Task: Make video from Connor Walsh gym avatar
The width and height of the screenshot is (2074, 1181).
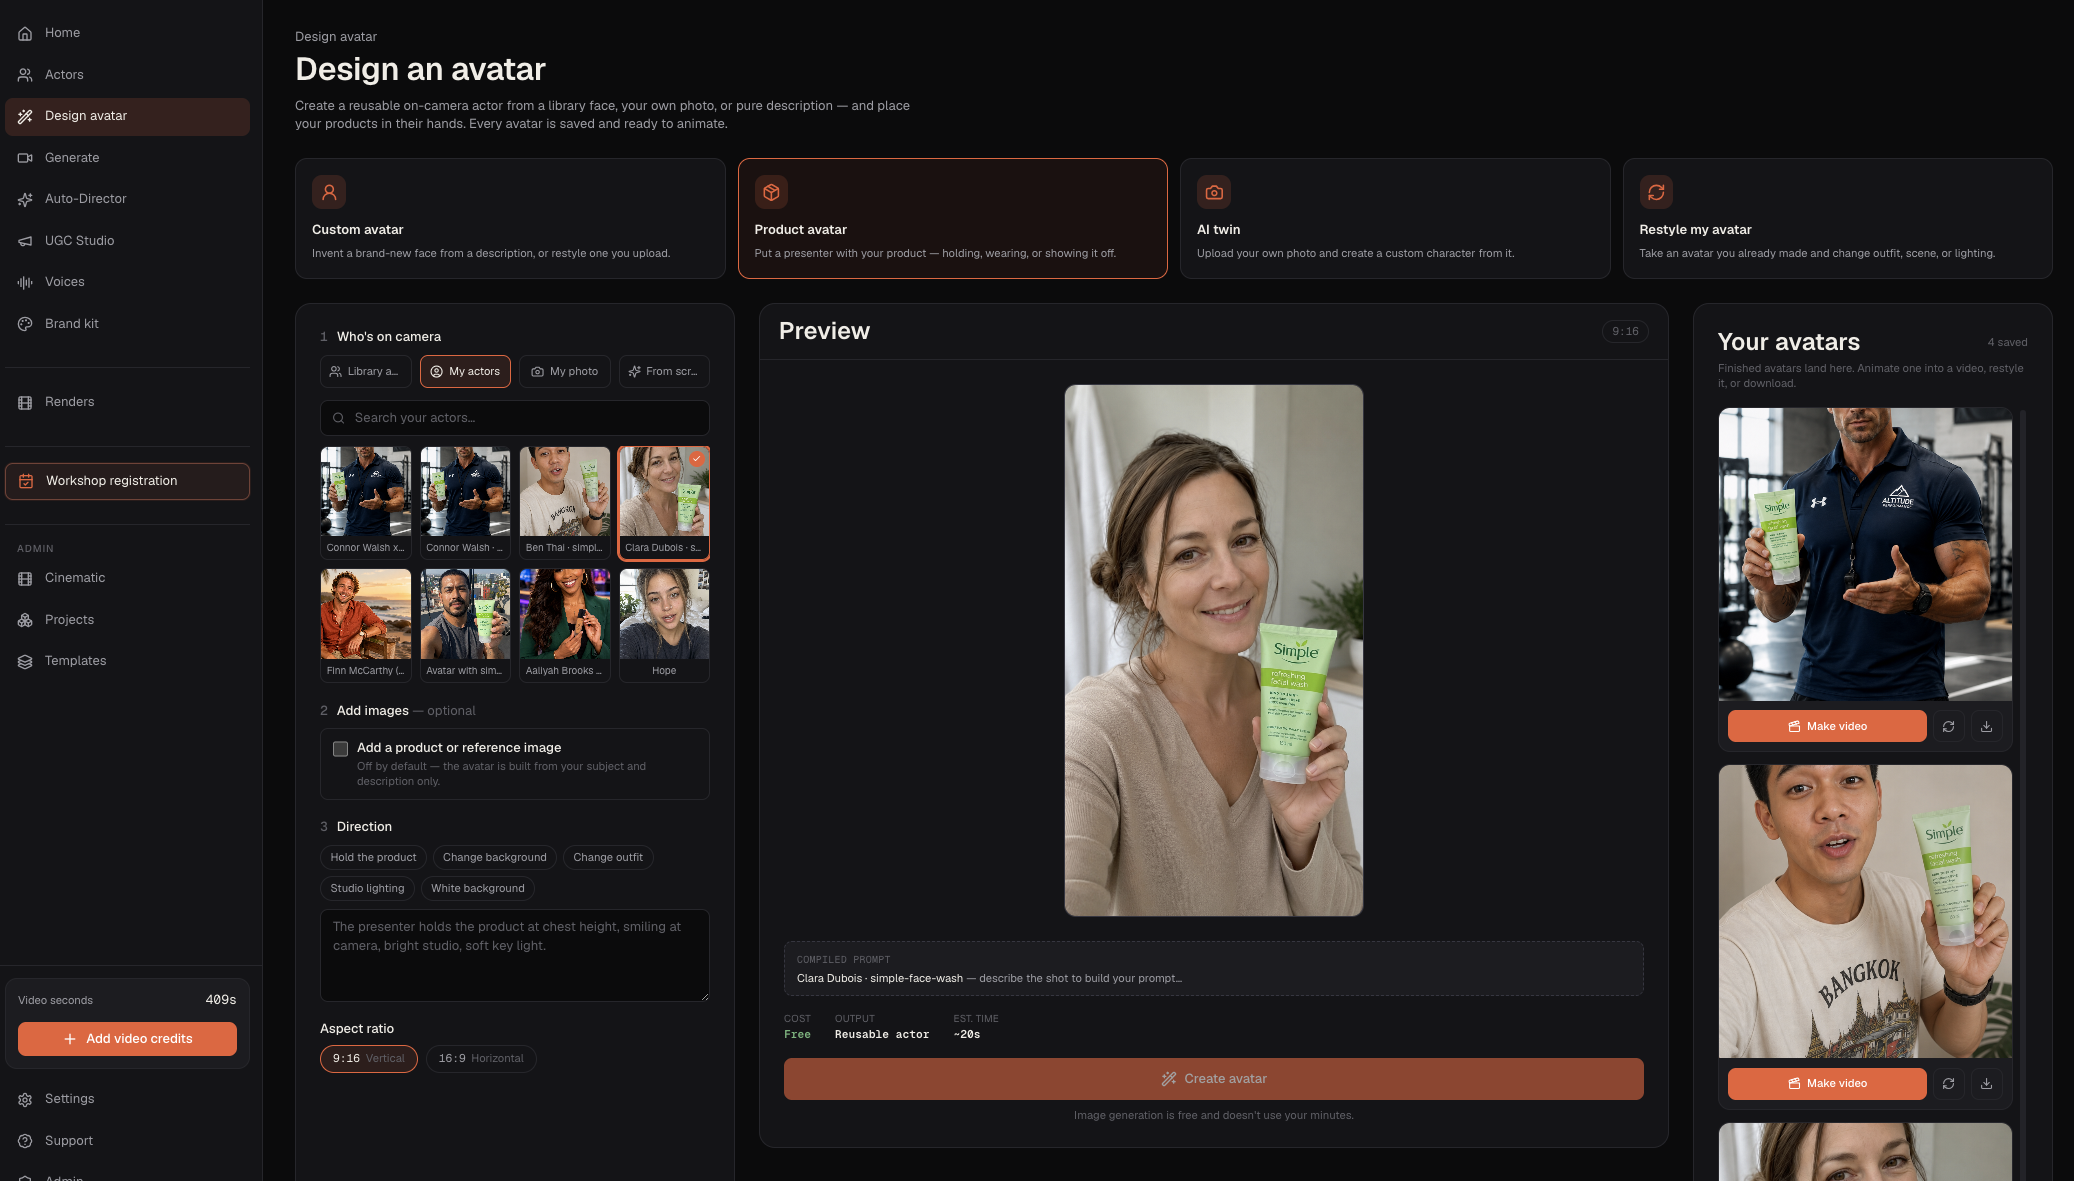Action: pyautogui.click(x=1827, y=726)
